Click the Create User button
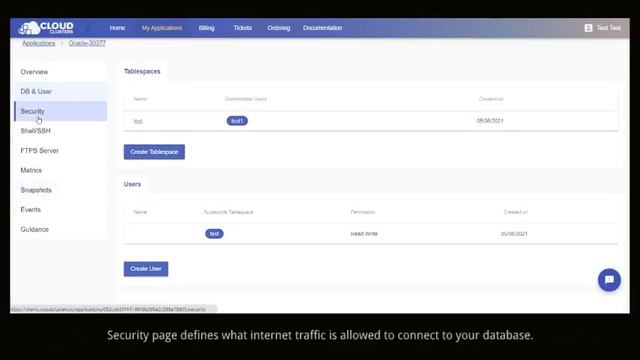This screenshot has height=360, width=640. [x=146, y=269]
